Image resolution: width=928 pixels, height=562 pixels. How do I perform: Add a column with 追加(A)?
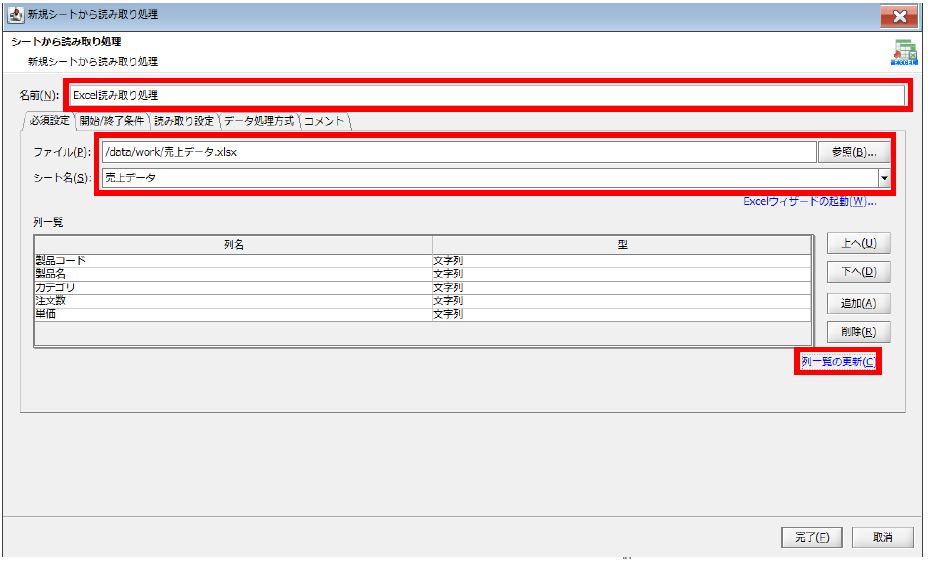(x=858, y=303)
